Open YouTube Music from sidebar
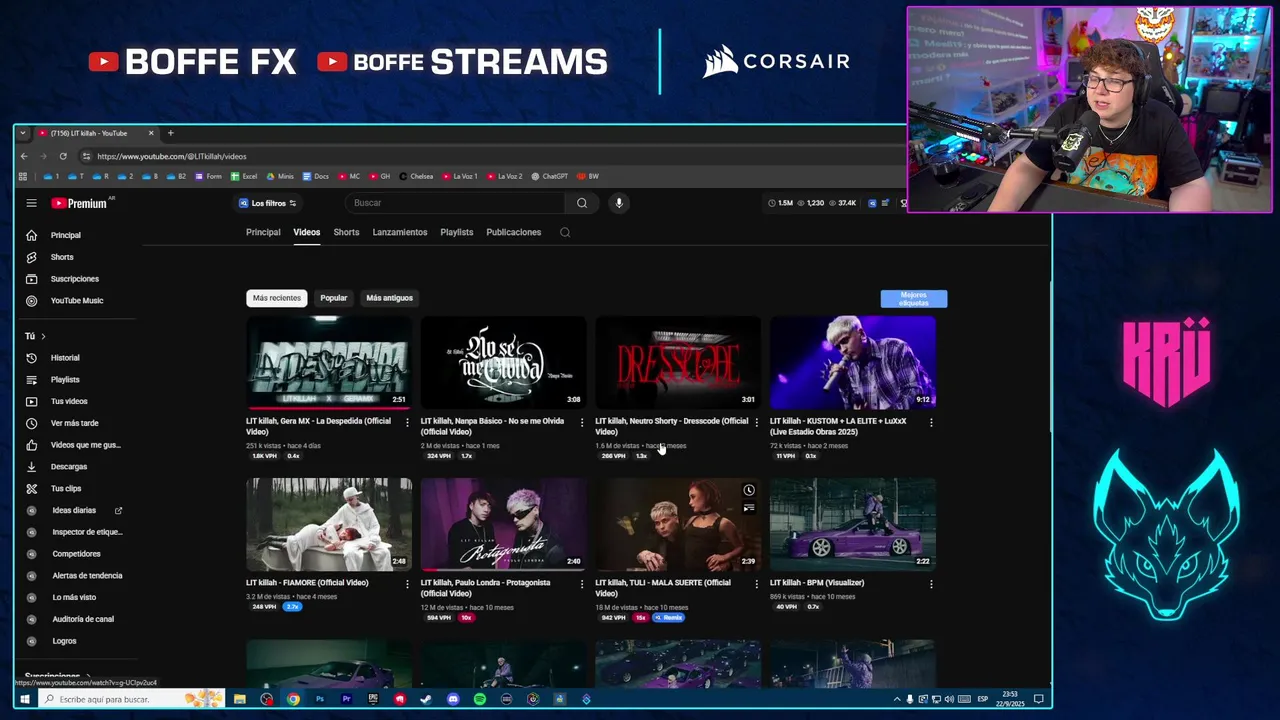This screenshot has width=1280, height=720. point(77,301)
